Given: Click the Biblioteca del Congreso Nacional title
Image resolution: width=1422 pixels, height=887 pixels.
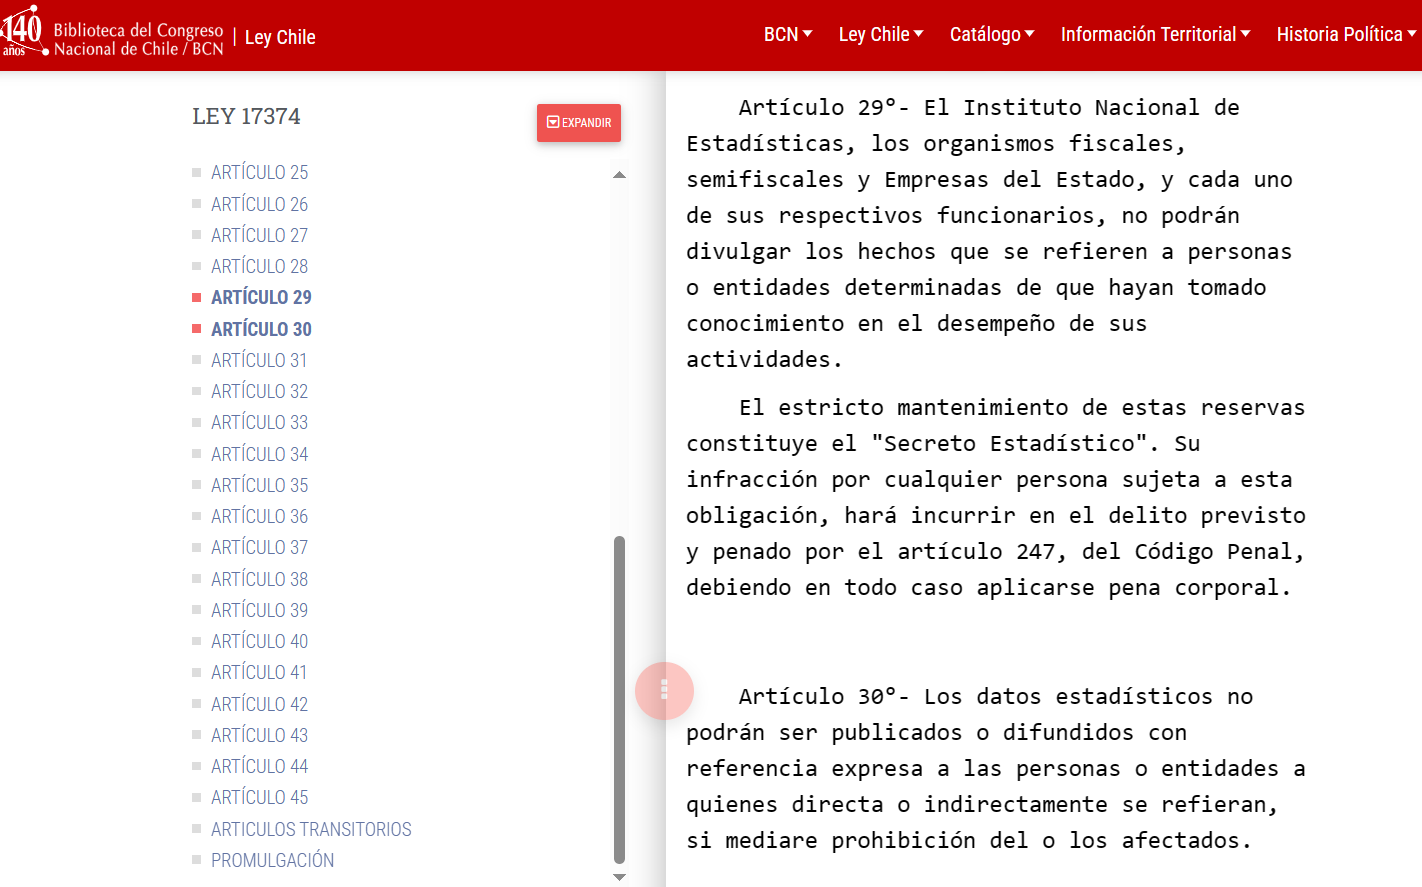Looking at the screenshot, I should pyautogui.click(x=138, y=39).
